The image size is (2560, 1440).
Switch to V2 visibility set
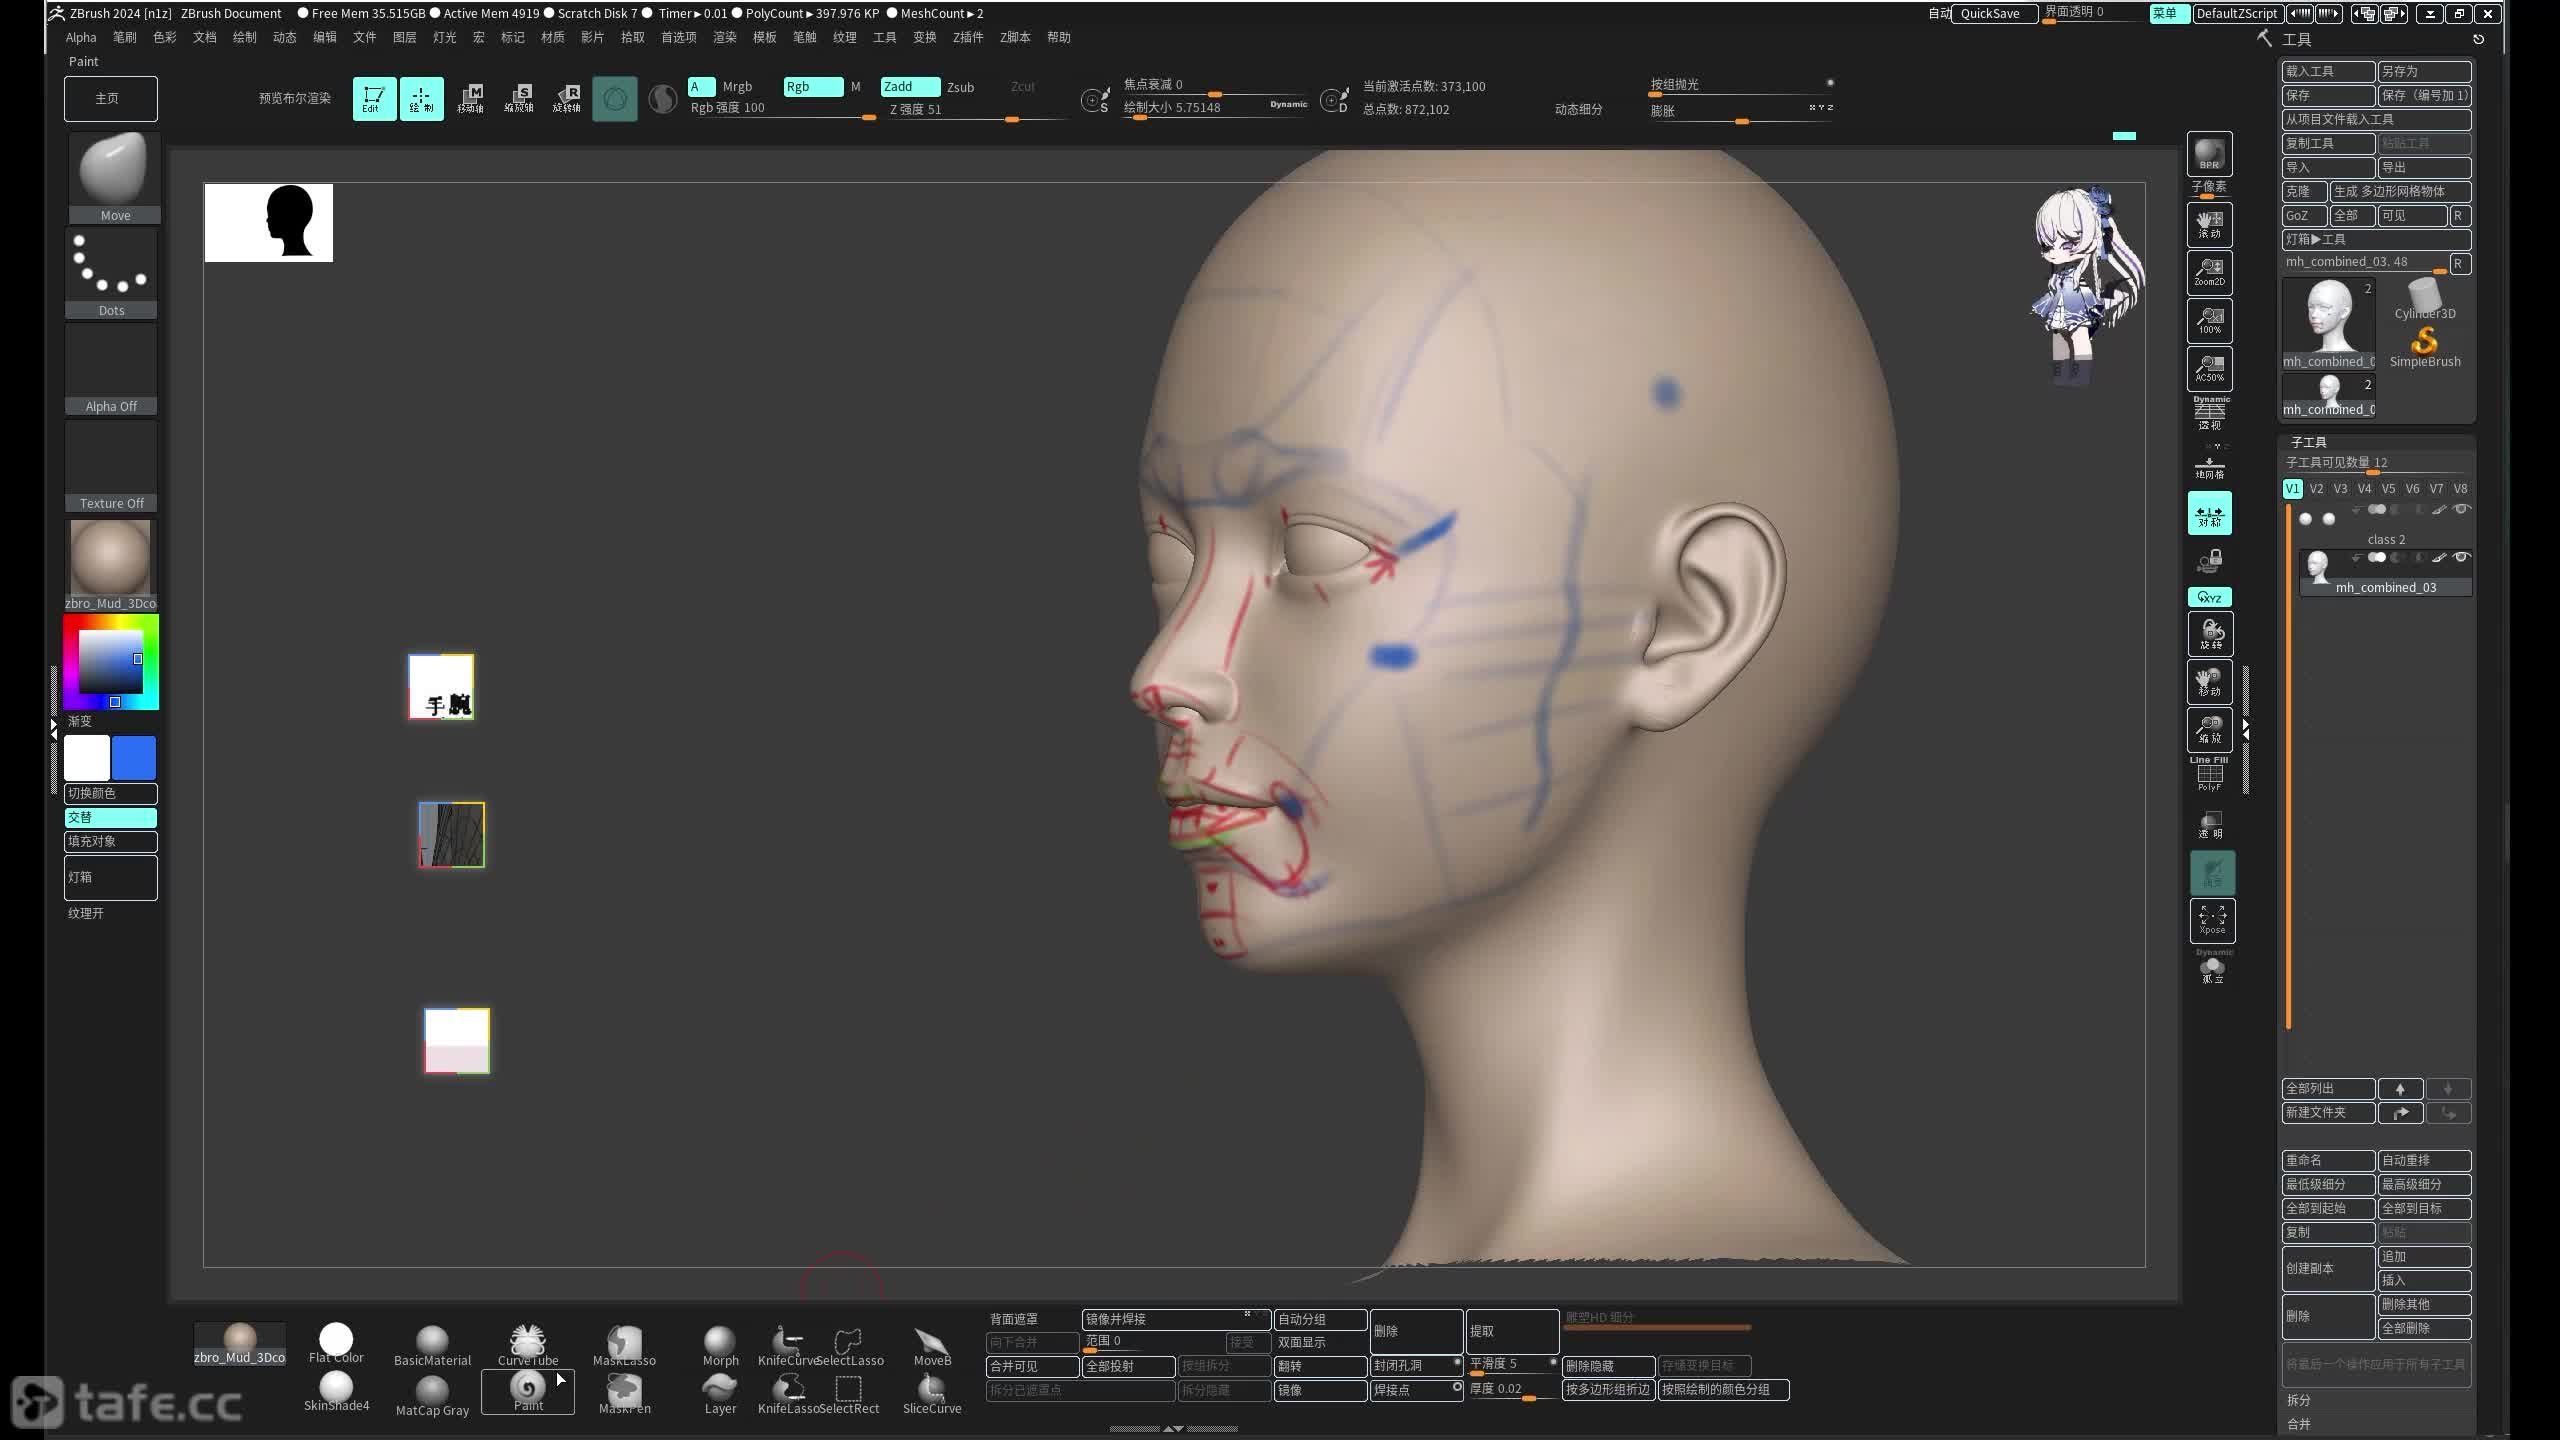pos(2316,489)
